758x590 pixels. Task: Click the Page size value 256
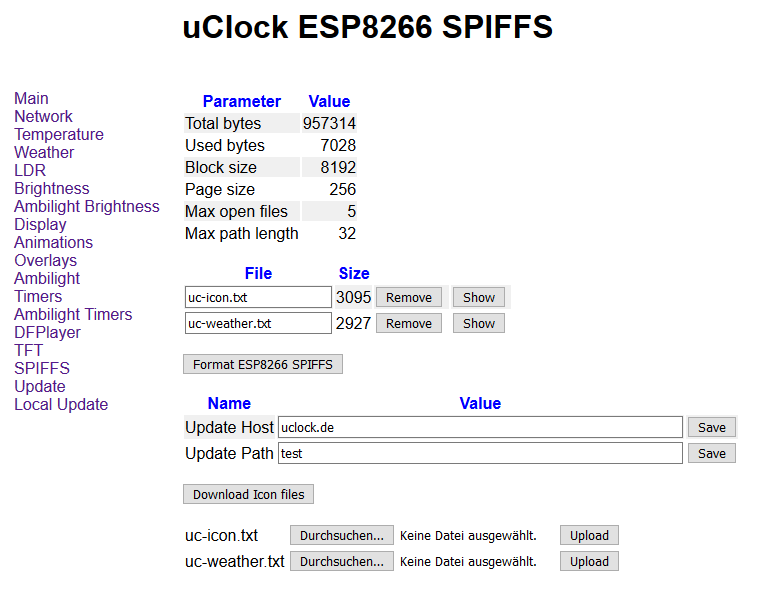click(343, 189)
